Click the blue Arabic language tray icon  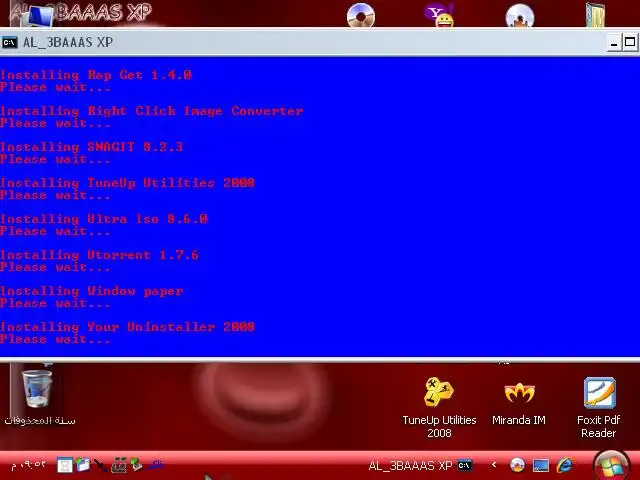point(156,464)
